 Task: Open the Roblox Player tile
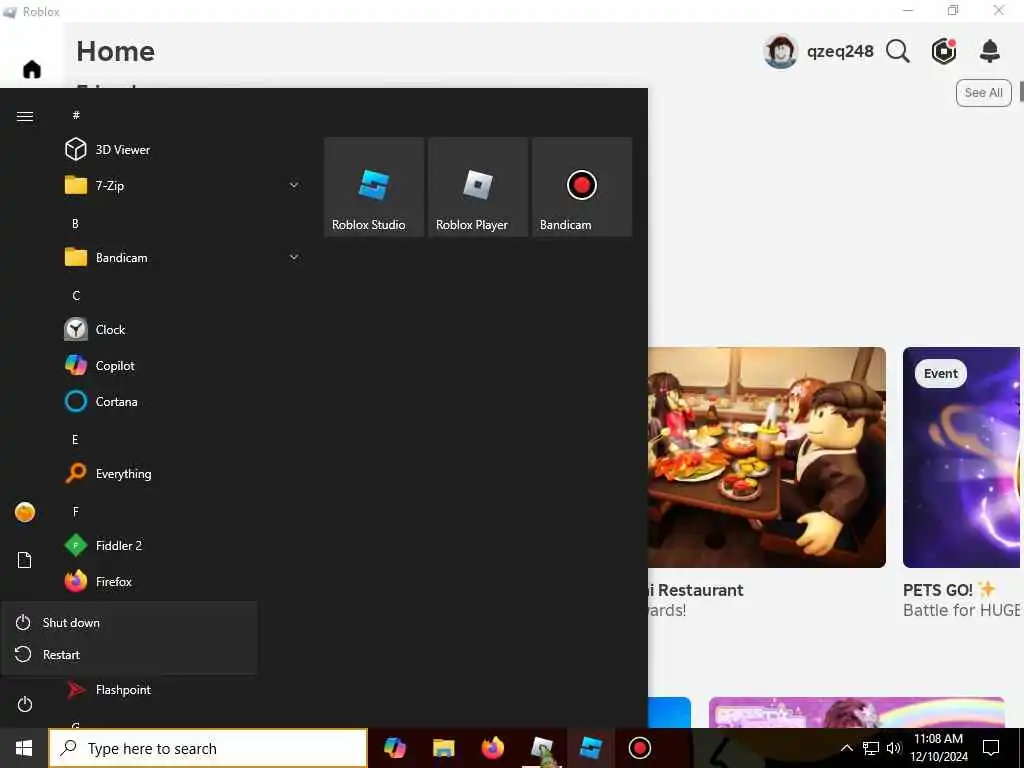coord(478,186)
